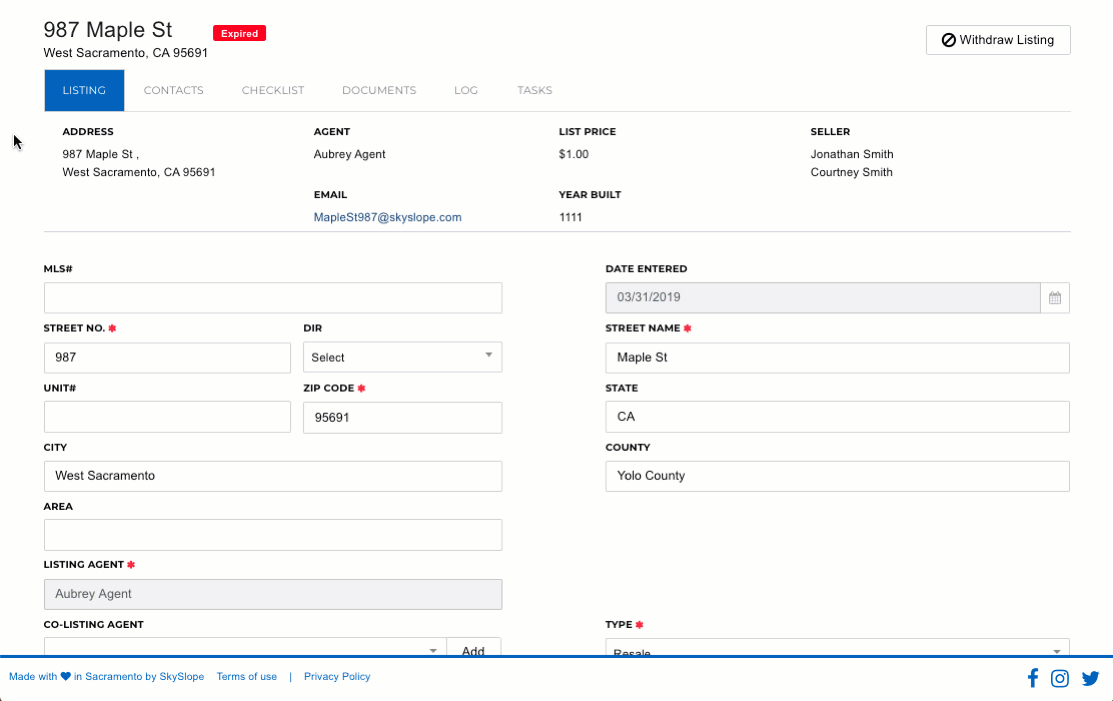Open the Date Entered calendar icon
This screenshot has height=701, width=1113.
coord(1055,298)
